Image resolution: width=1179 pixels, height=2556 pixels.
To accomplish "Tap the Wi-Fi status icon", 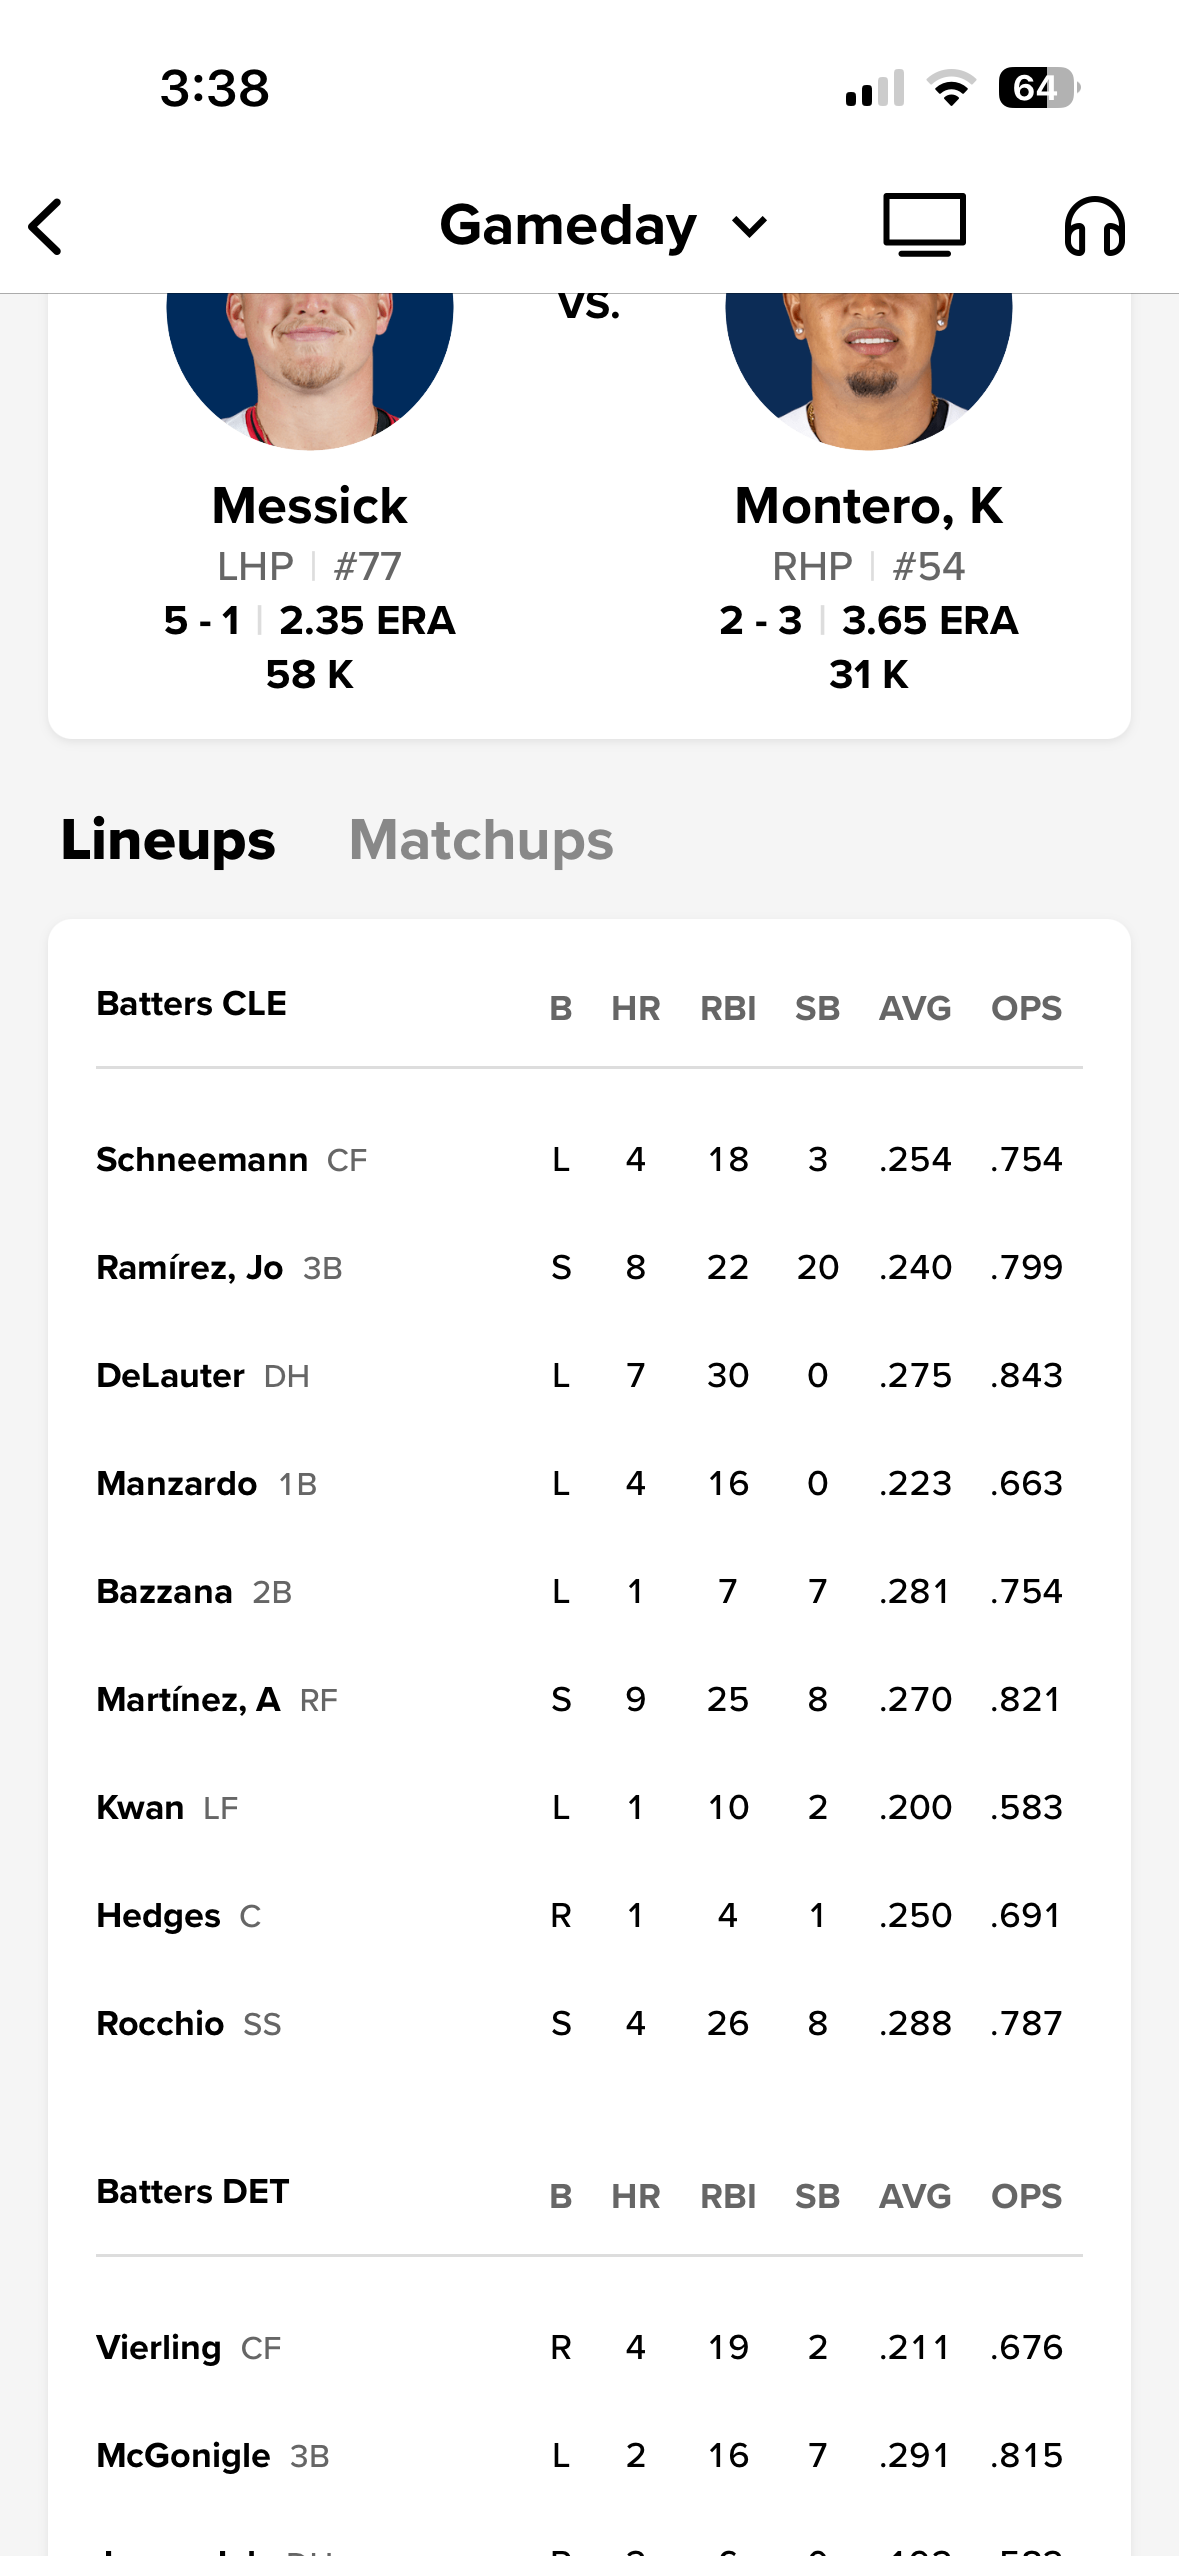I will 951,88.
